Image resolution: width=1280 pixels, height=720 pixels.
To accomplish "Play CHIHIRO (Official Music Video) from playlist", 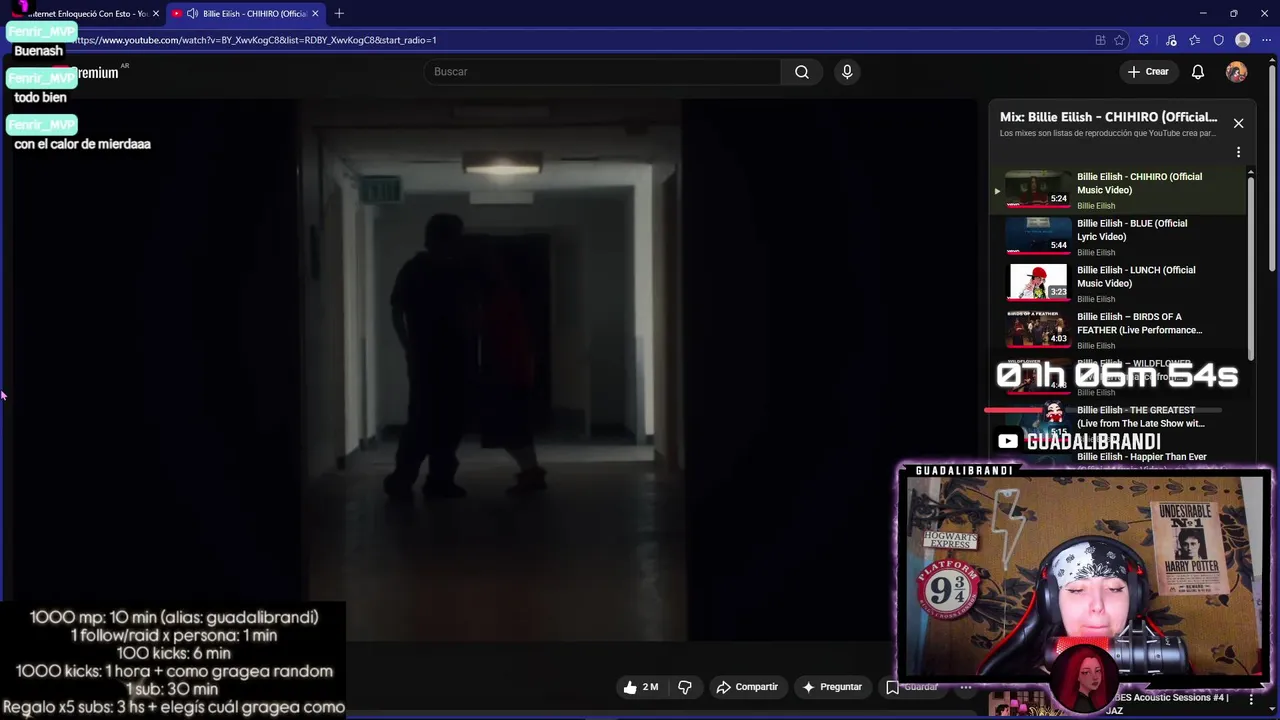I will click(1120, 190).
